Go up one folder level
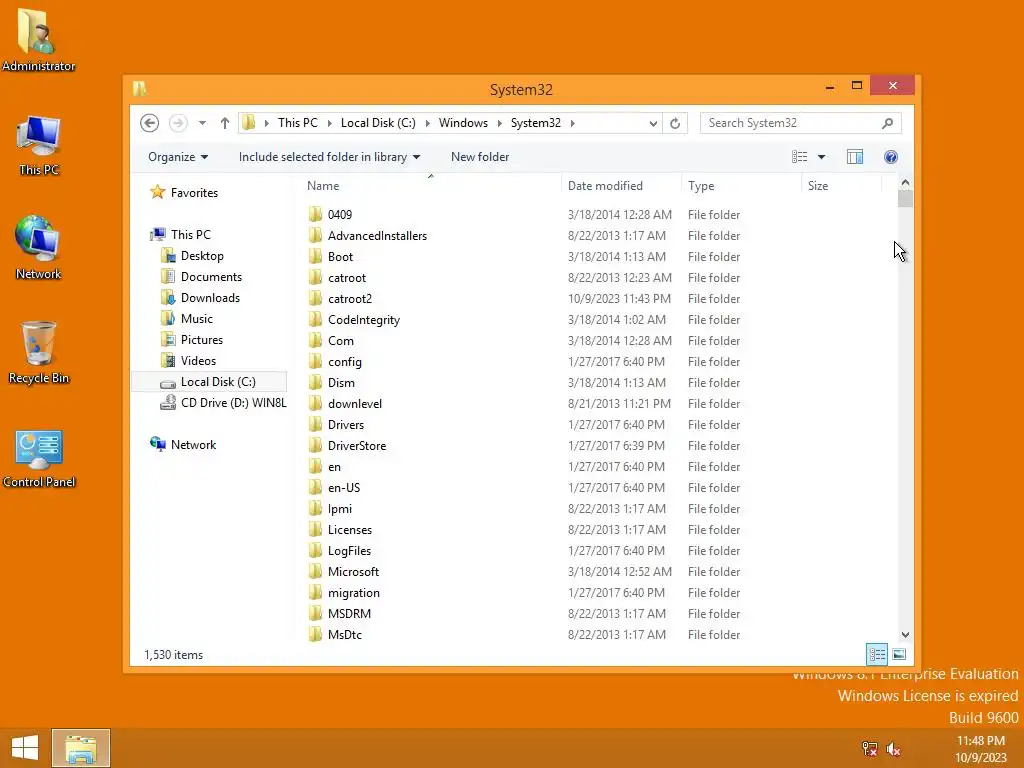Screen dimensions: 1024x768 click(225, 123)
